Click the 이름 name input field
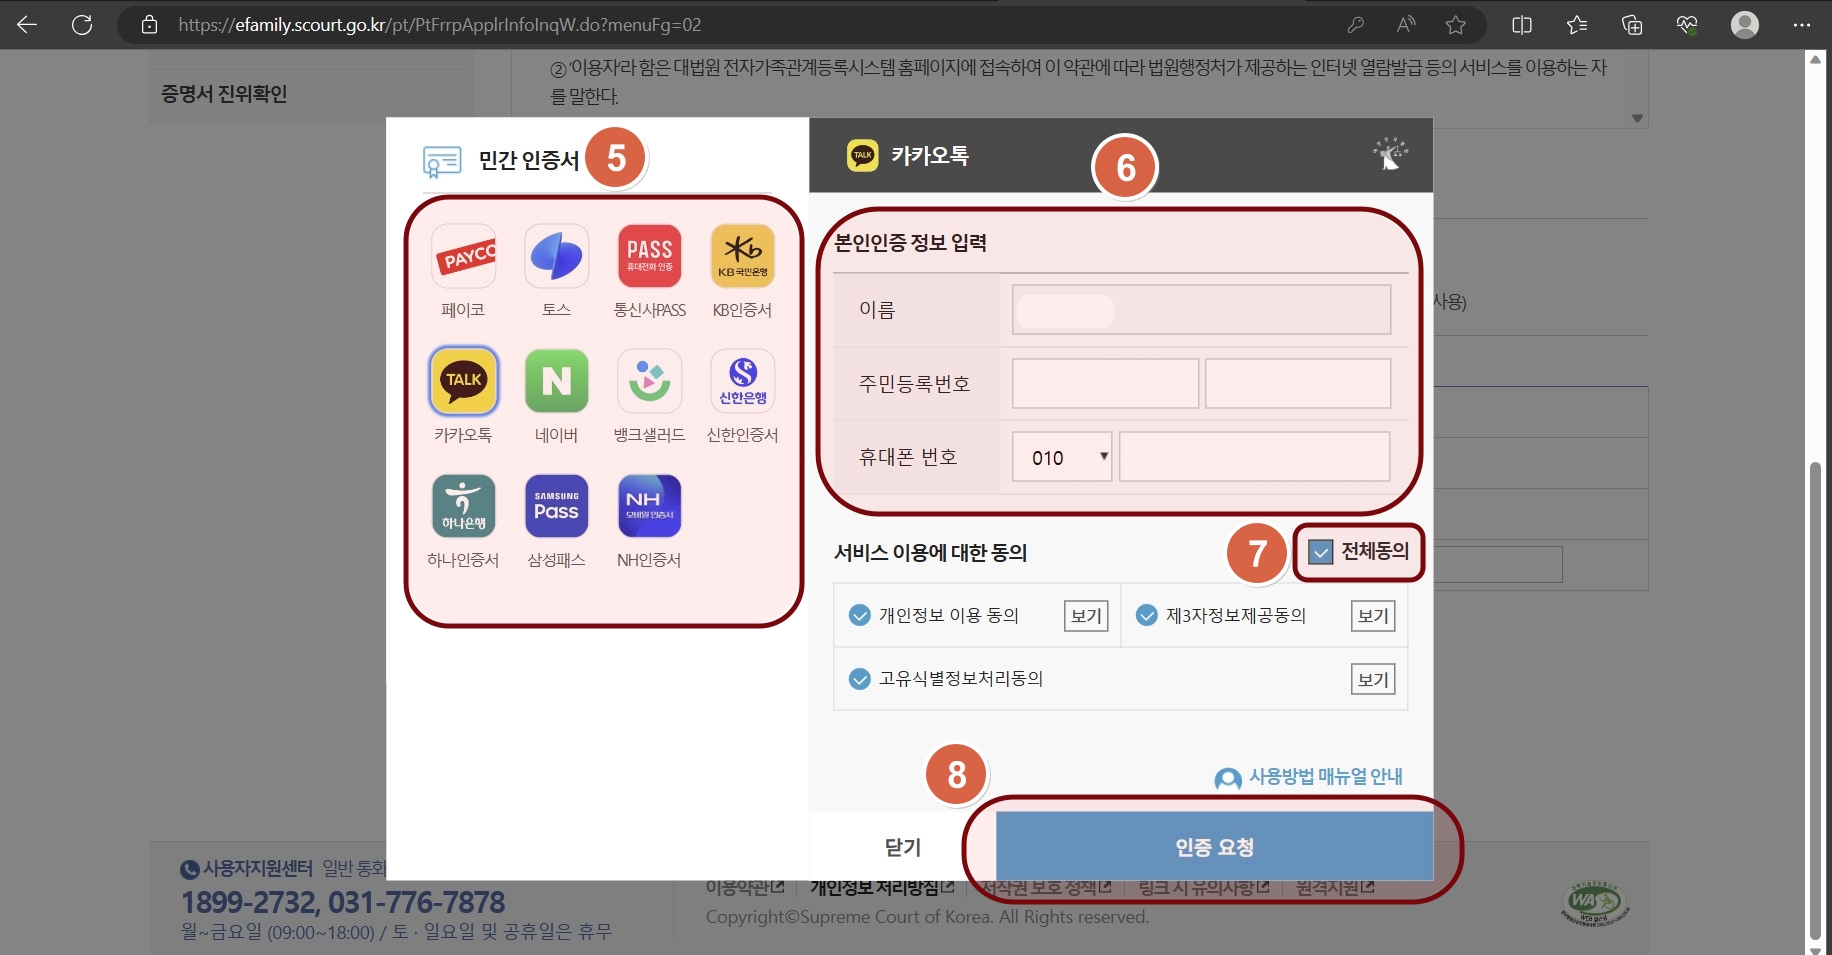The height and width of the screenshot is (955, 1832). (1201, 310)
